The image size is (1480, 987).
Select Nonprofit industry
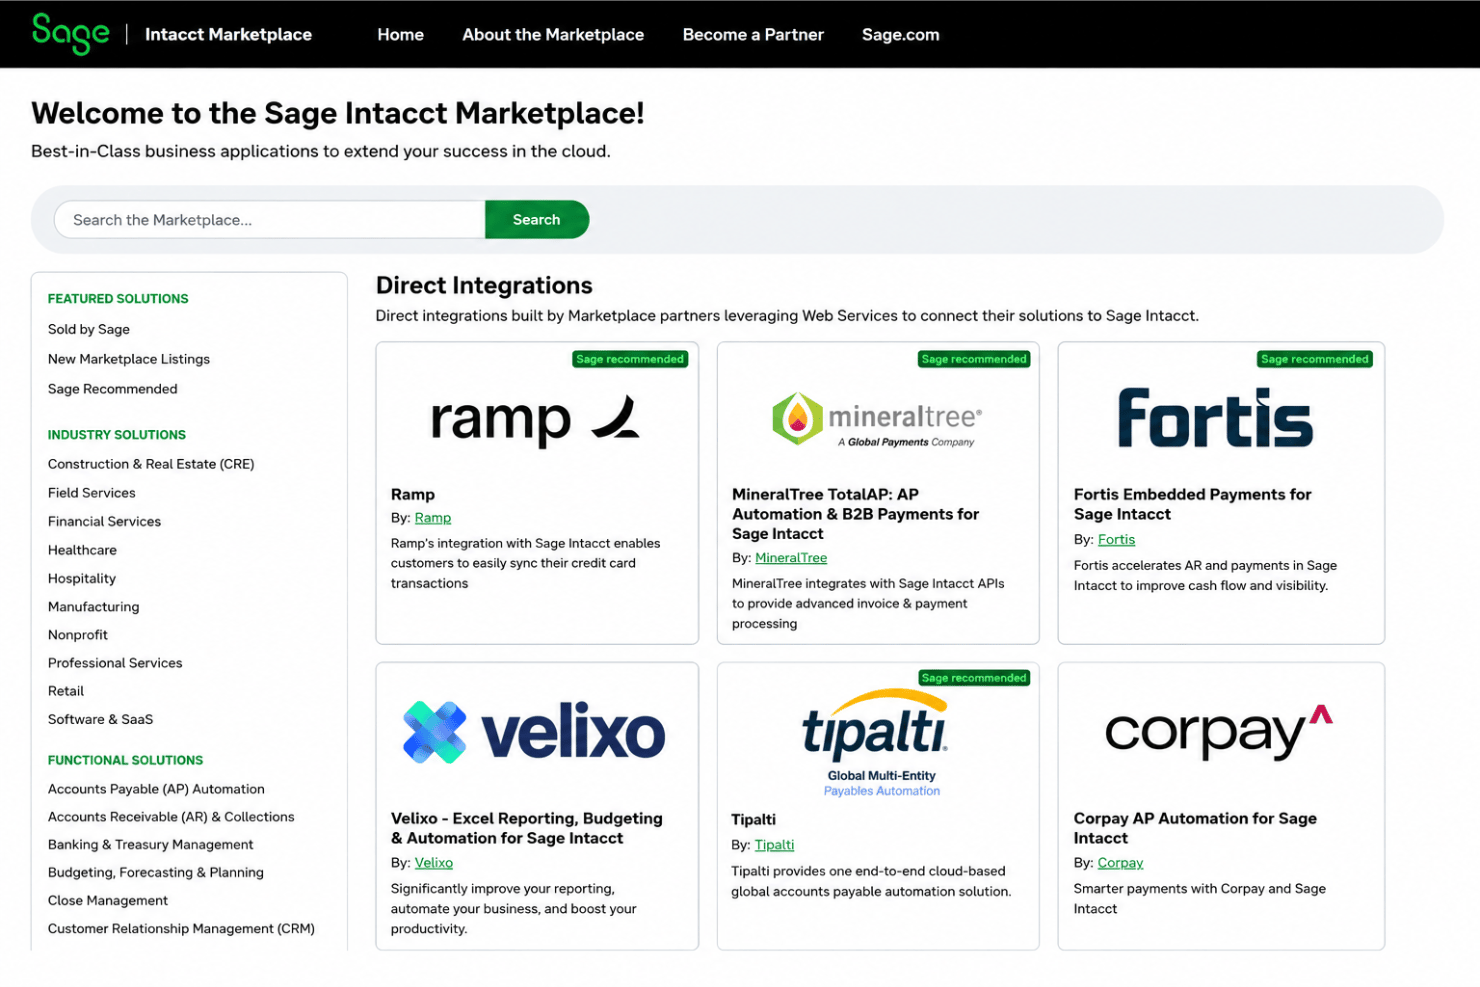pos(78,635)
